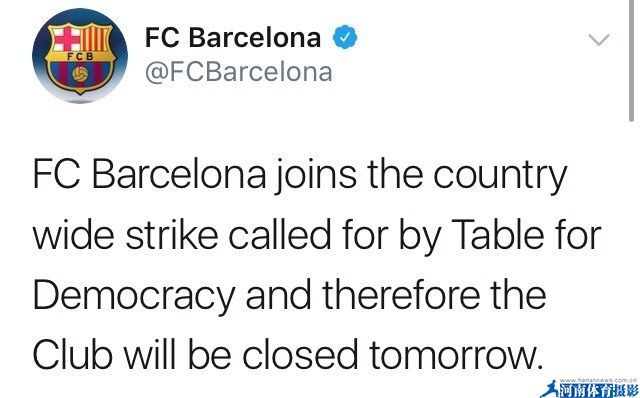Click the blue verified badge checkmark
The width and height of the screenshot is (640, 398).
(345, 37)
